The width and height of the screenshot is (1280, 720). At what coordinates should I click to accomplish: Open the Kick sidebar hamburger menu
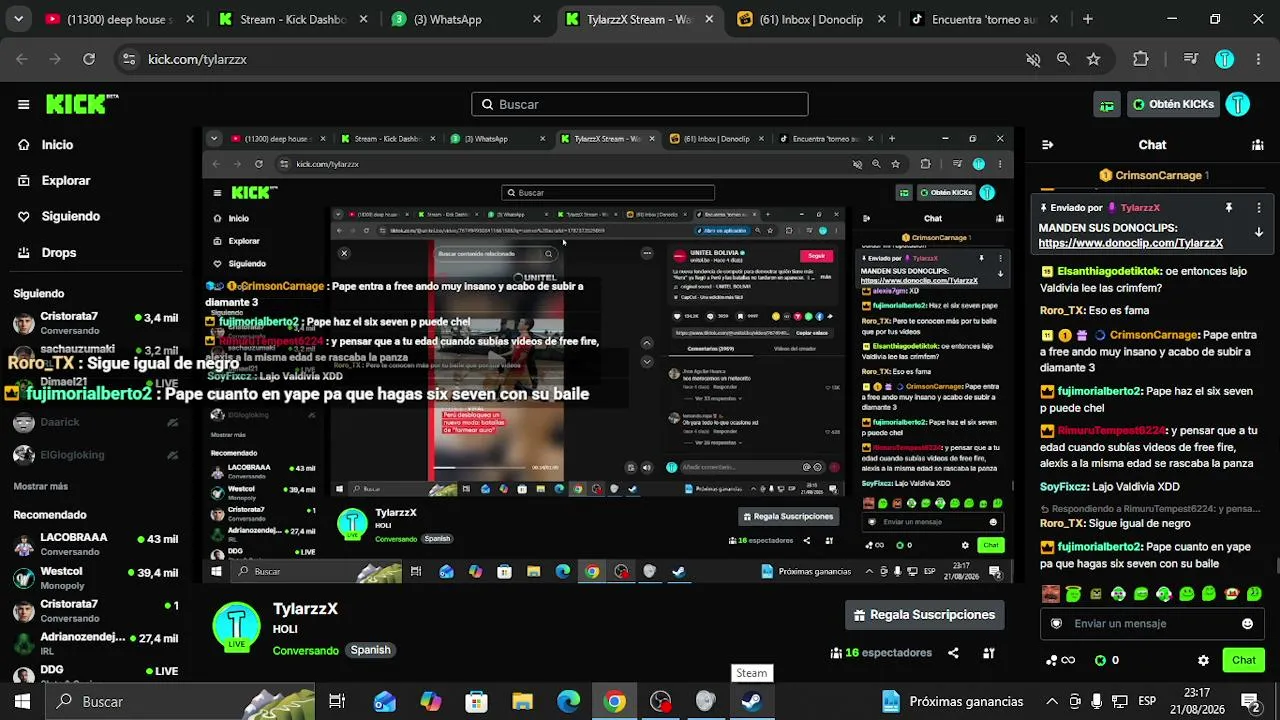point(23,104)
